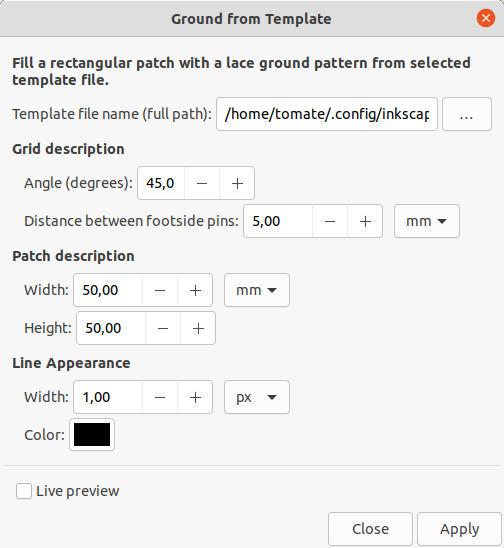This screenshot has width=504, height=548.
Task: Increase the patch Height value
Action: 198,328
